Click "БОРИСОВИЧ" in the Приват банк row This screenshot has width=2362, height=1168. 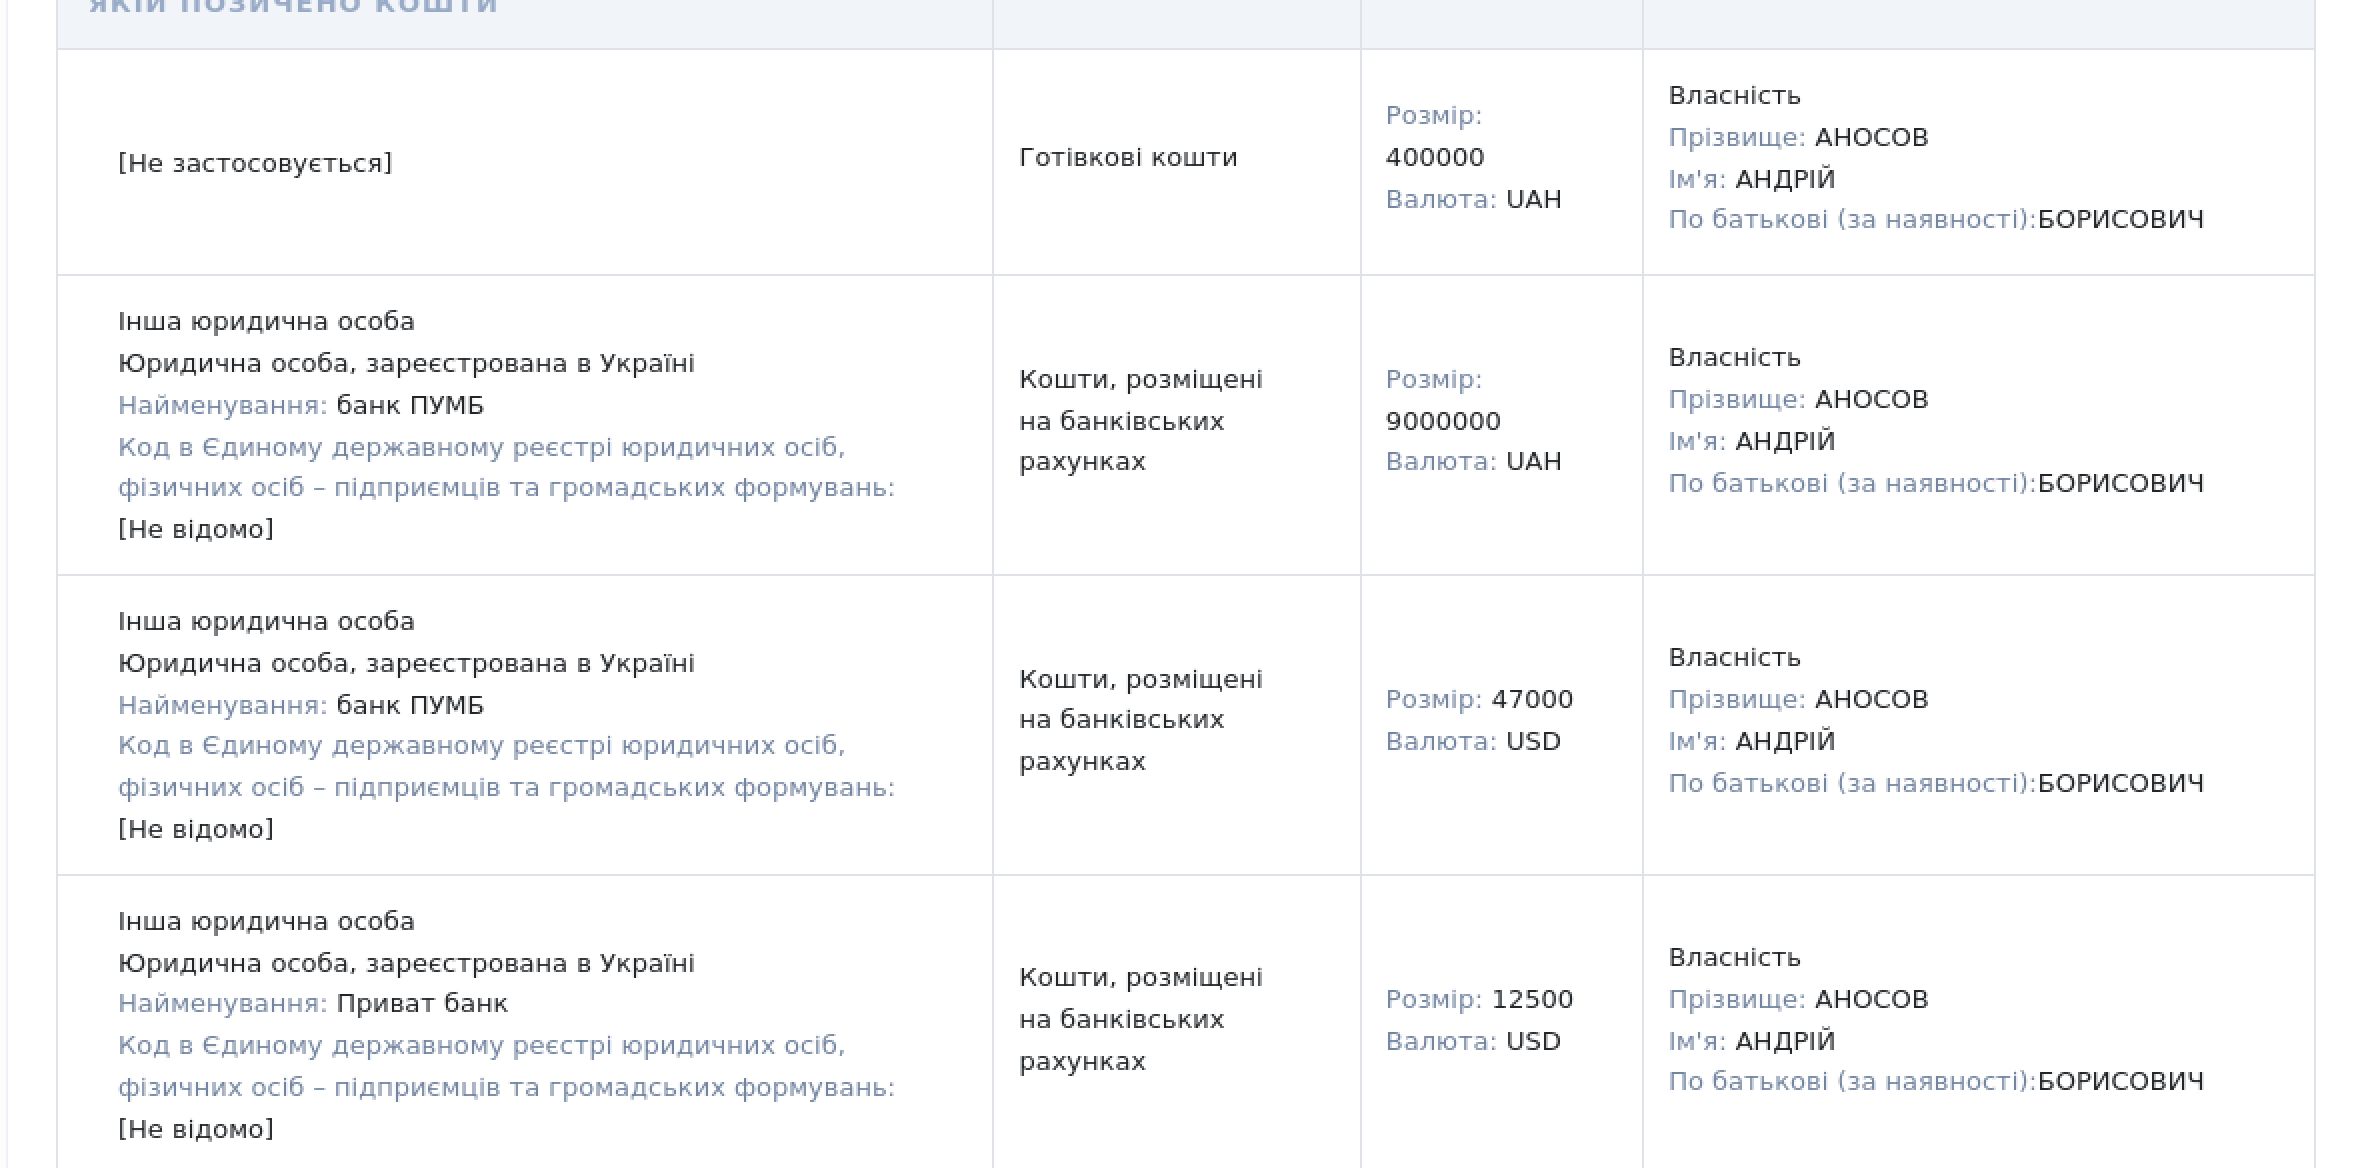(x=2121, y=1081)
